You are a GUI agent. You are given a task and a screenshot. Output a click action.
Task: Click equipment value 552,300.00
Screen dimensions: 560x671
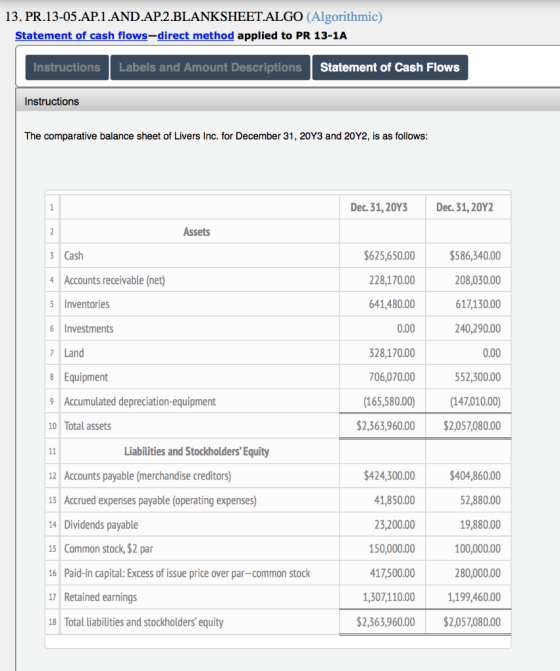(477, 377)
